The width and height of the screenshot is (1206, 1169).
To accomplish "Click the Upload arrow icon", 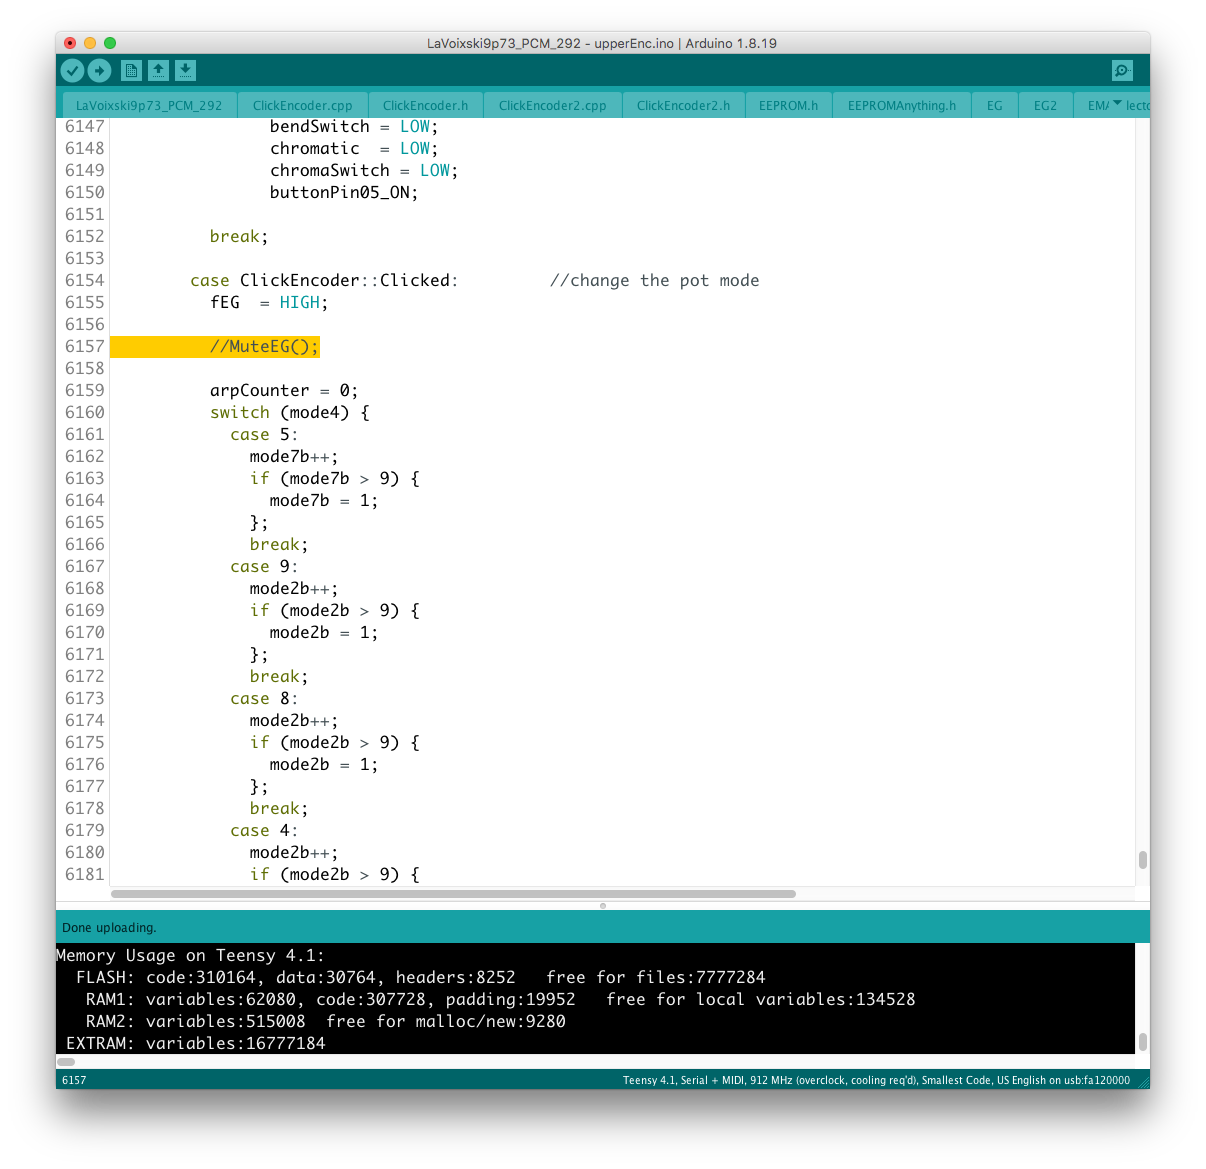I will pos(99,70).
